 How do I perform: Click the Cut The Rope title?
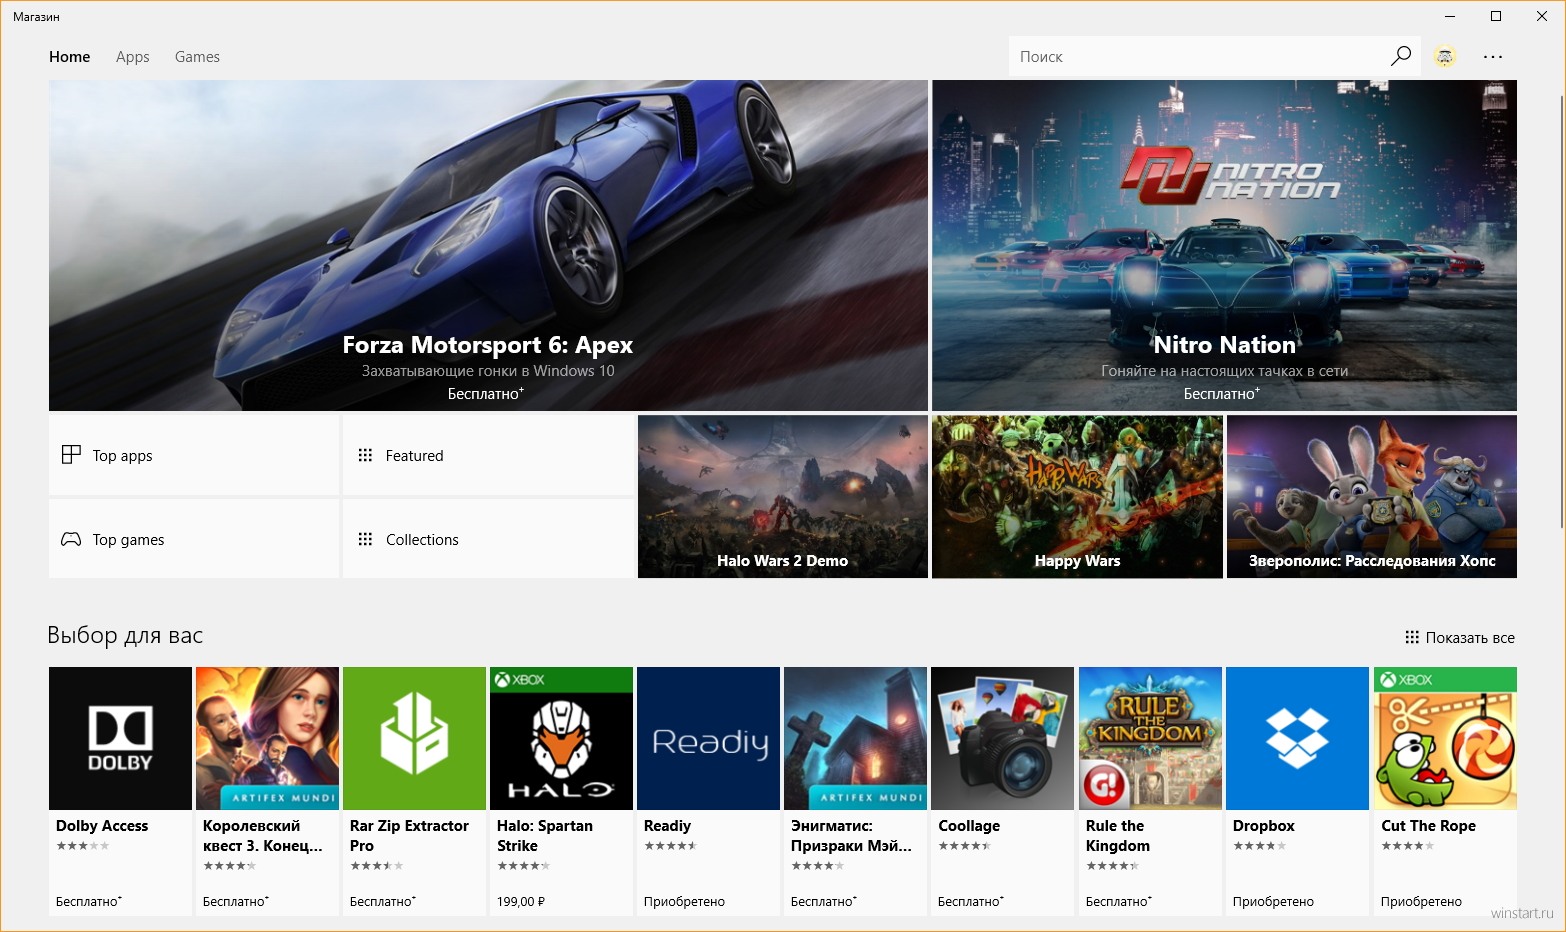[1428, 825]
